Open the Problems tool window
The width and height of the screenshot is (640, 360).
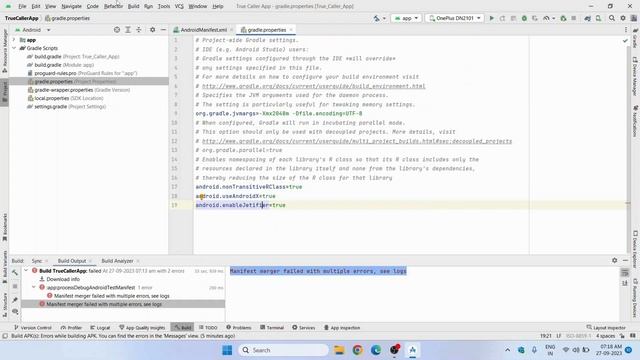pyautogui.click(x=238, y=327)
